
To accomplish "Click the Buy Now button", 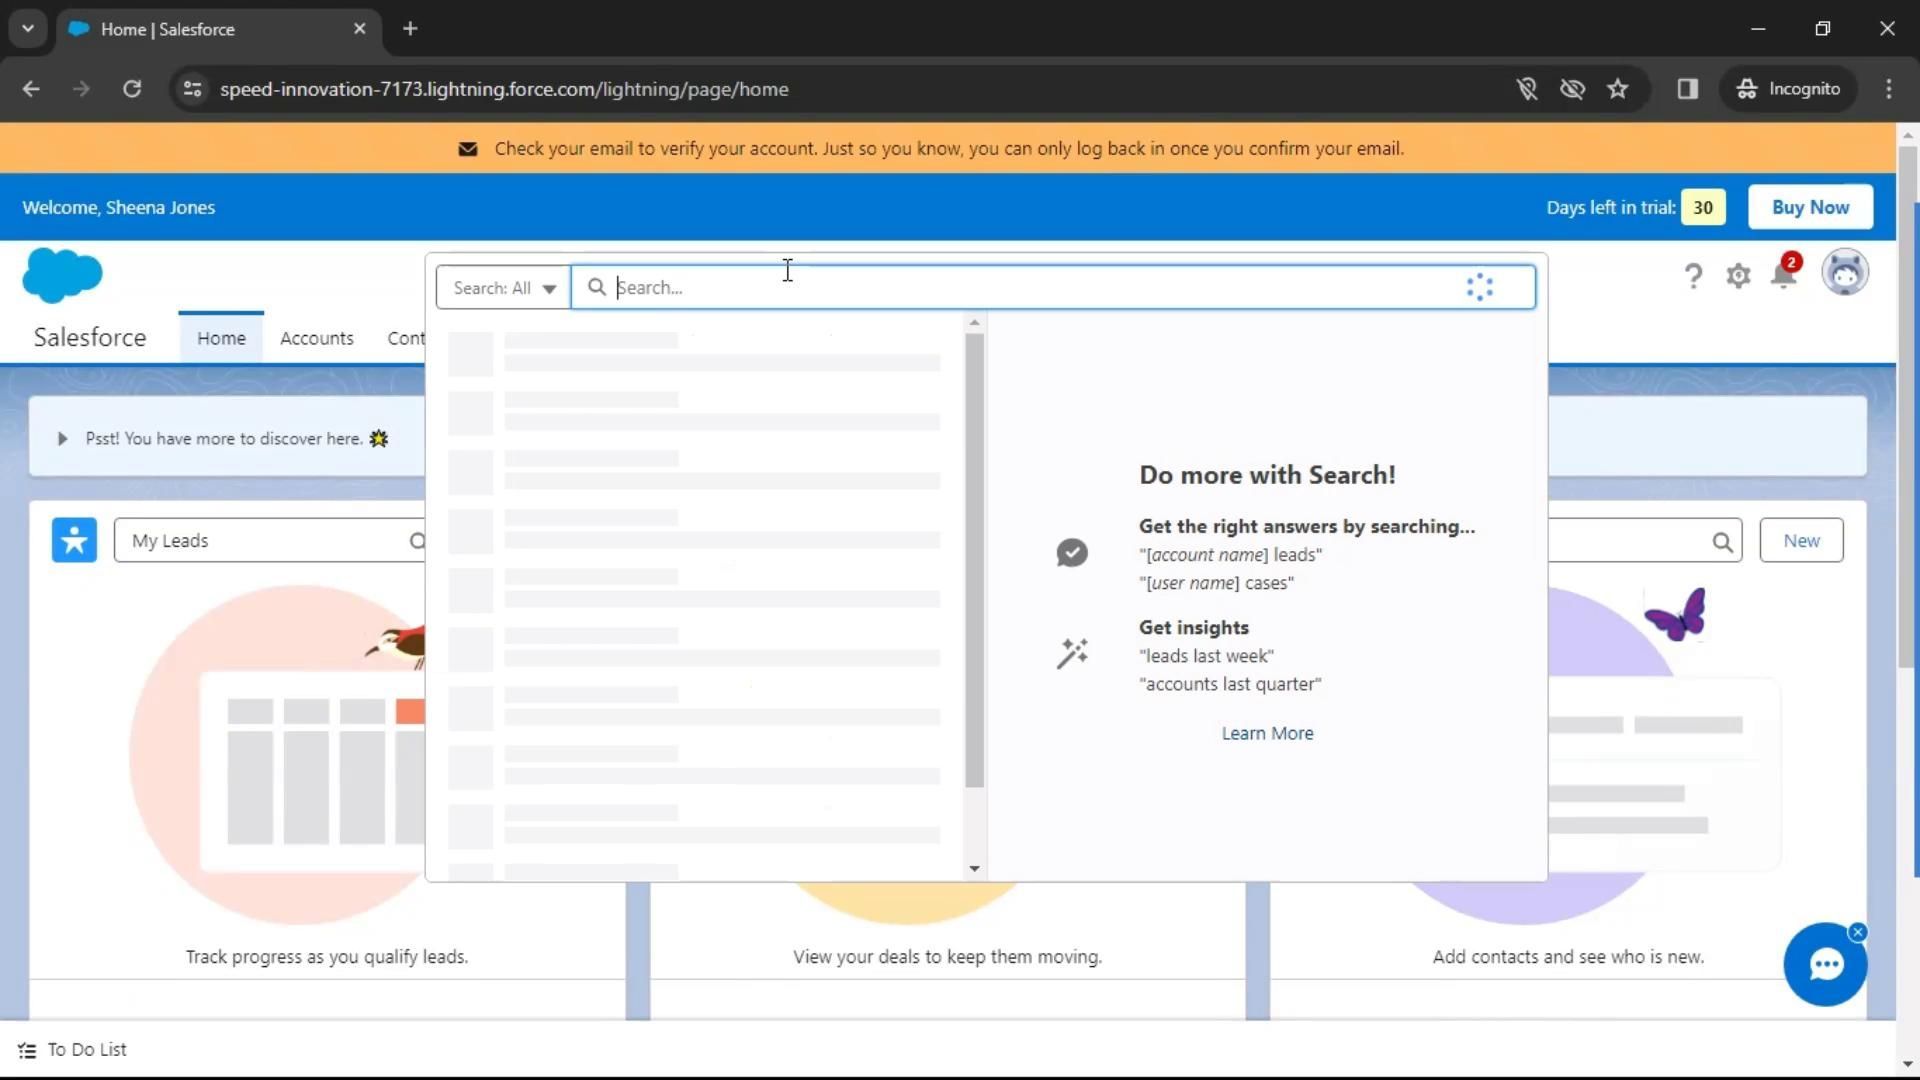I will pos(1809,207).
